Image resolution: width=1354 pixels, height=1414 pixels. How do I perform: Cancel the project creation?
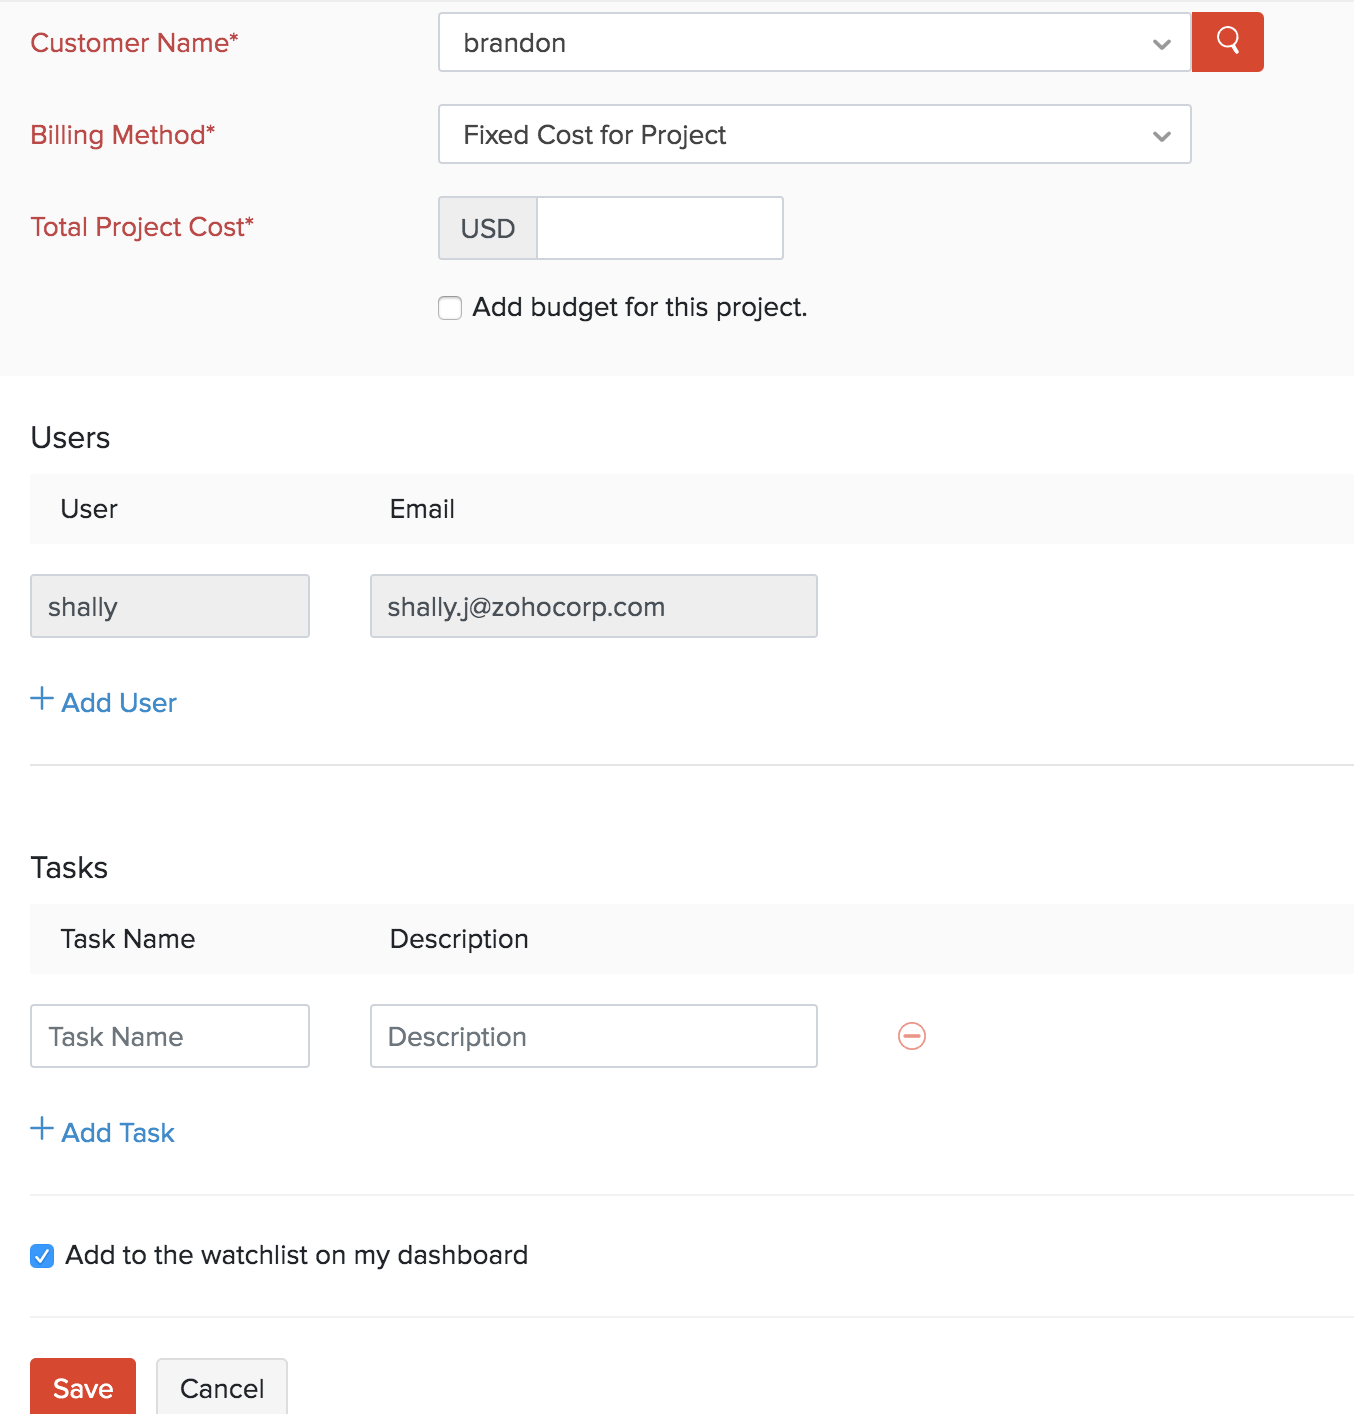(221, 1388)
